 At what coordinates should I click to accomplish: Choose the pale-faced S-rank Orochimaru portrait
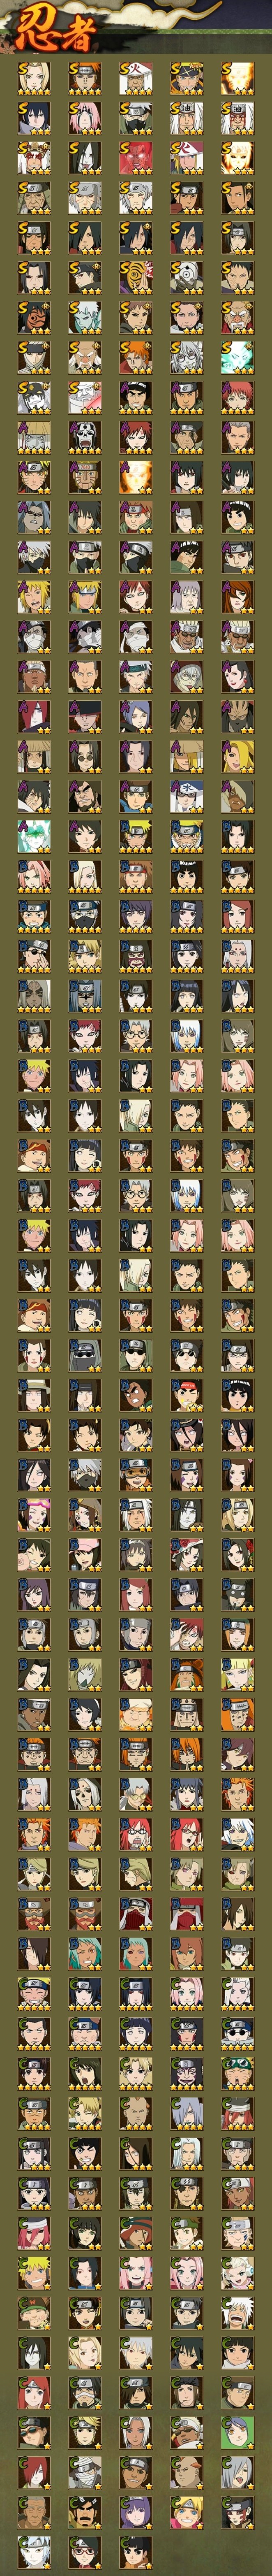click(85, 158)
